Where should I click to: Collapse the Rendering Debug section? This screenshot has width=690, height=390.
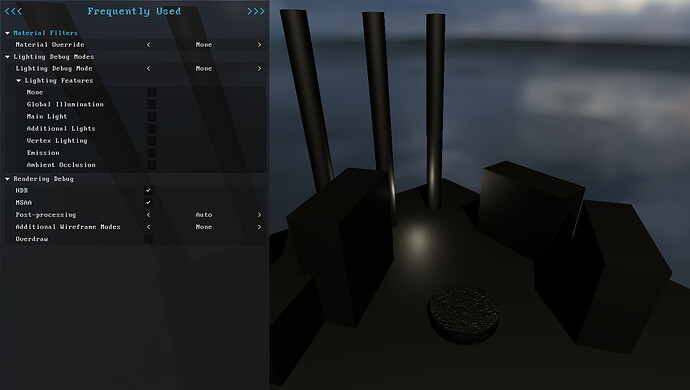pyautogui.click(x=7, y=179)
